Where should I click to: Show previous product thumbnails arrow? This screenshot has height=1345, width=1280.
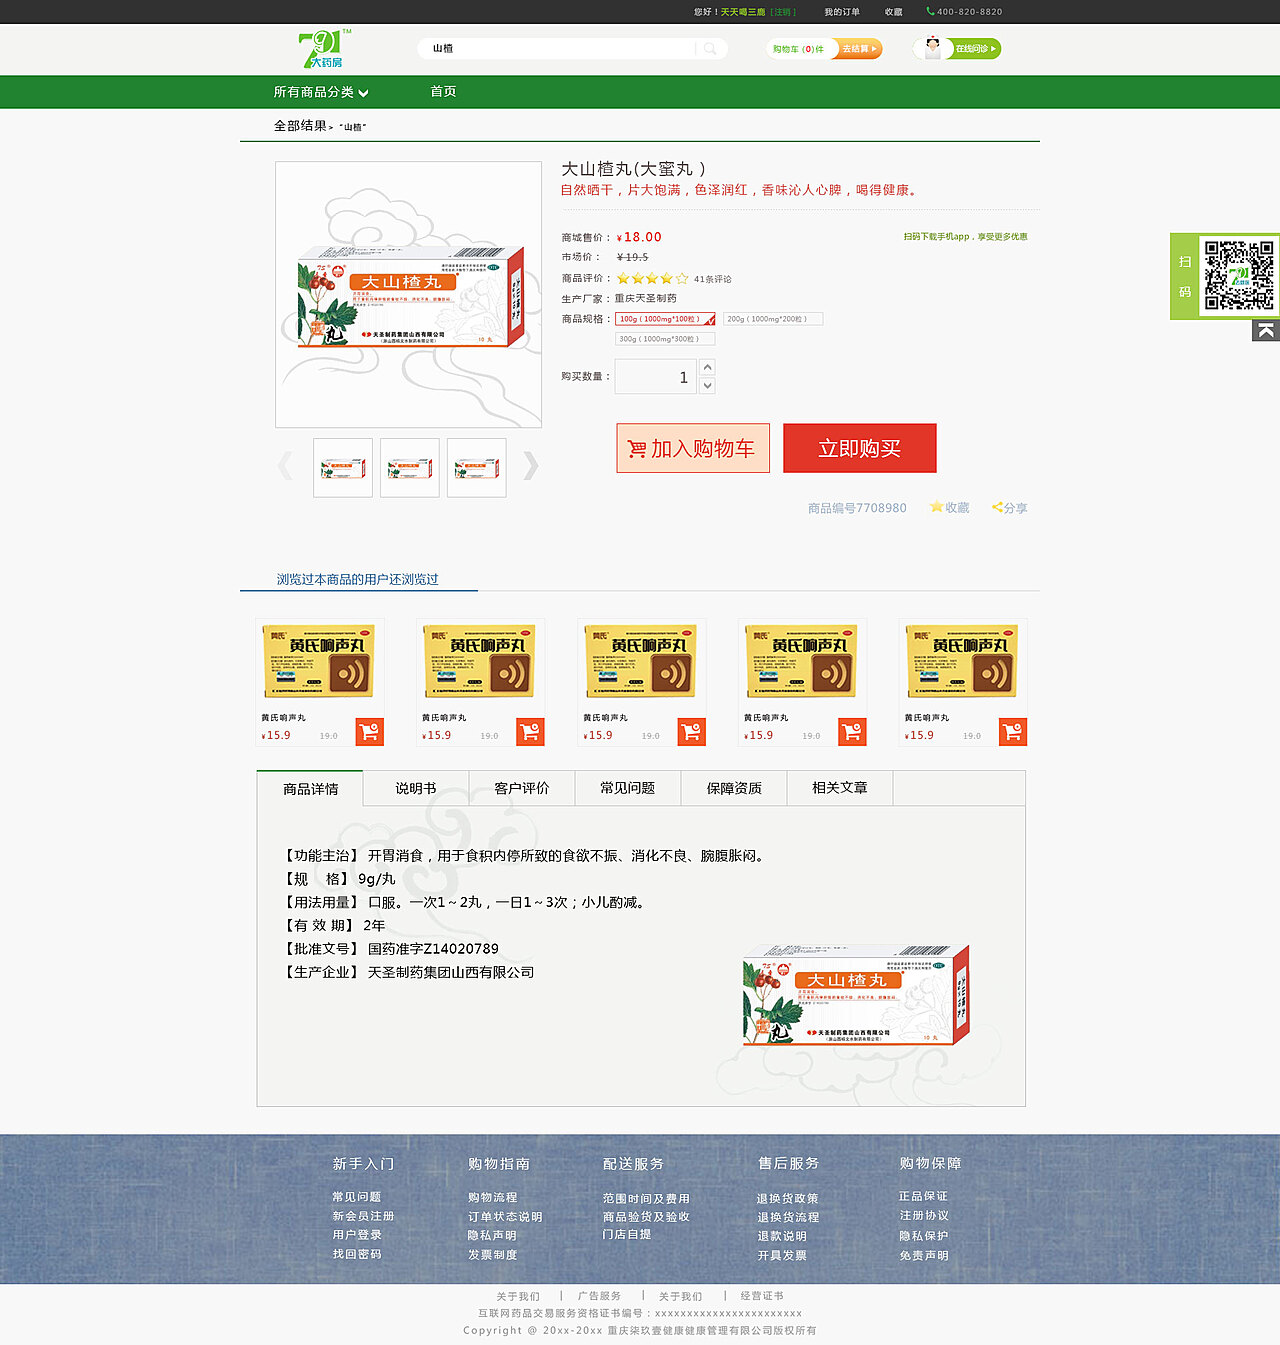click(x=286, y=466)
